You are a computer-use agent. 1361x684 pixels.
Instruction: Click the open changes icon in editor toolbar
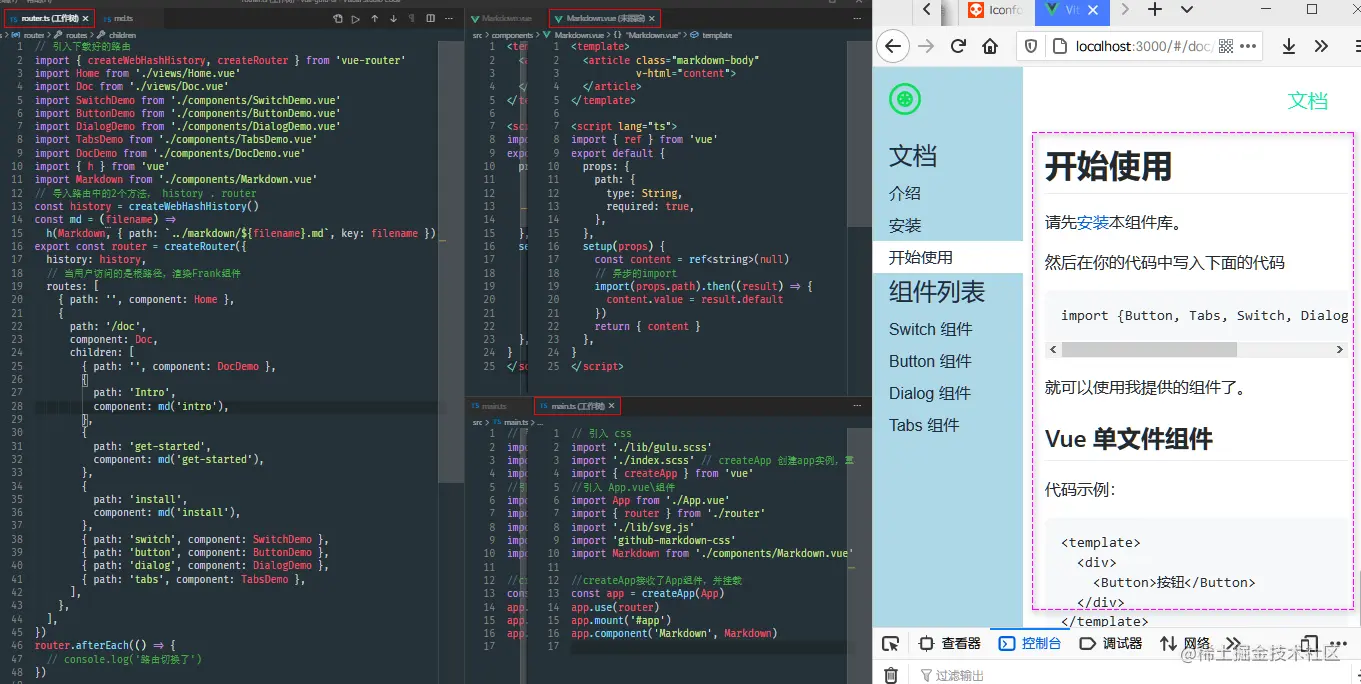pos(338,18)
